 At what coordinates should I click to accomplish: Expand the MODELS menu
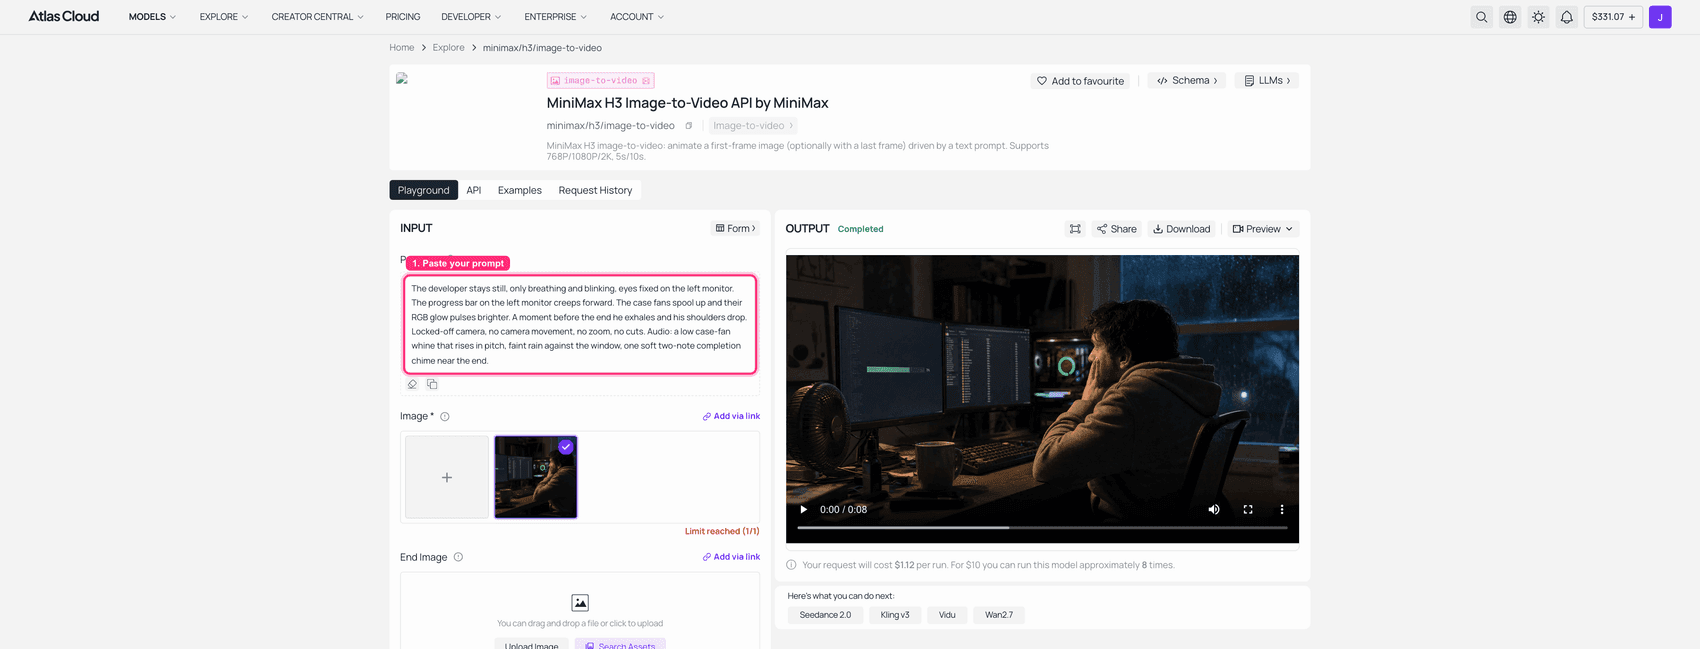click(x=152, y=17)
